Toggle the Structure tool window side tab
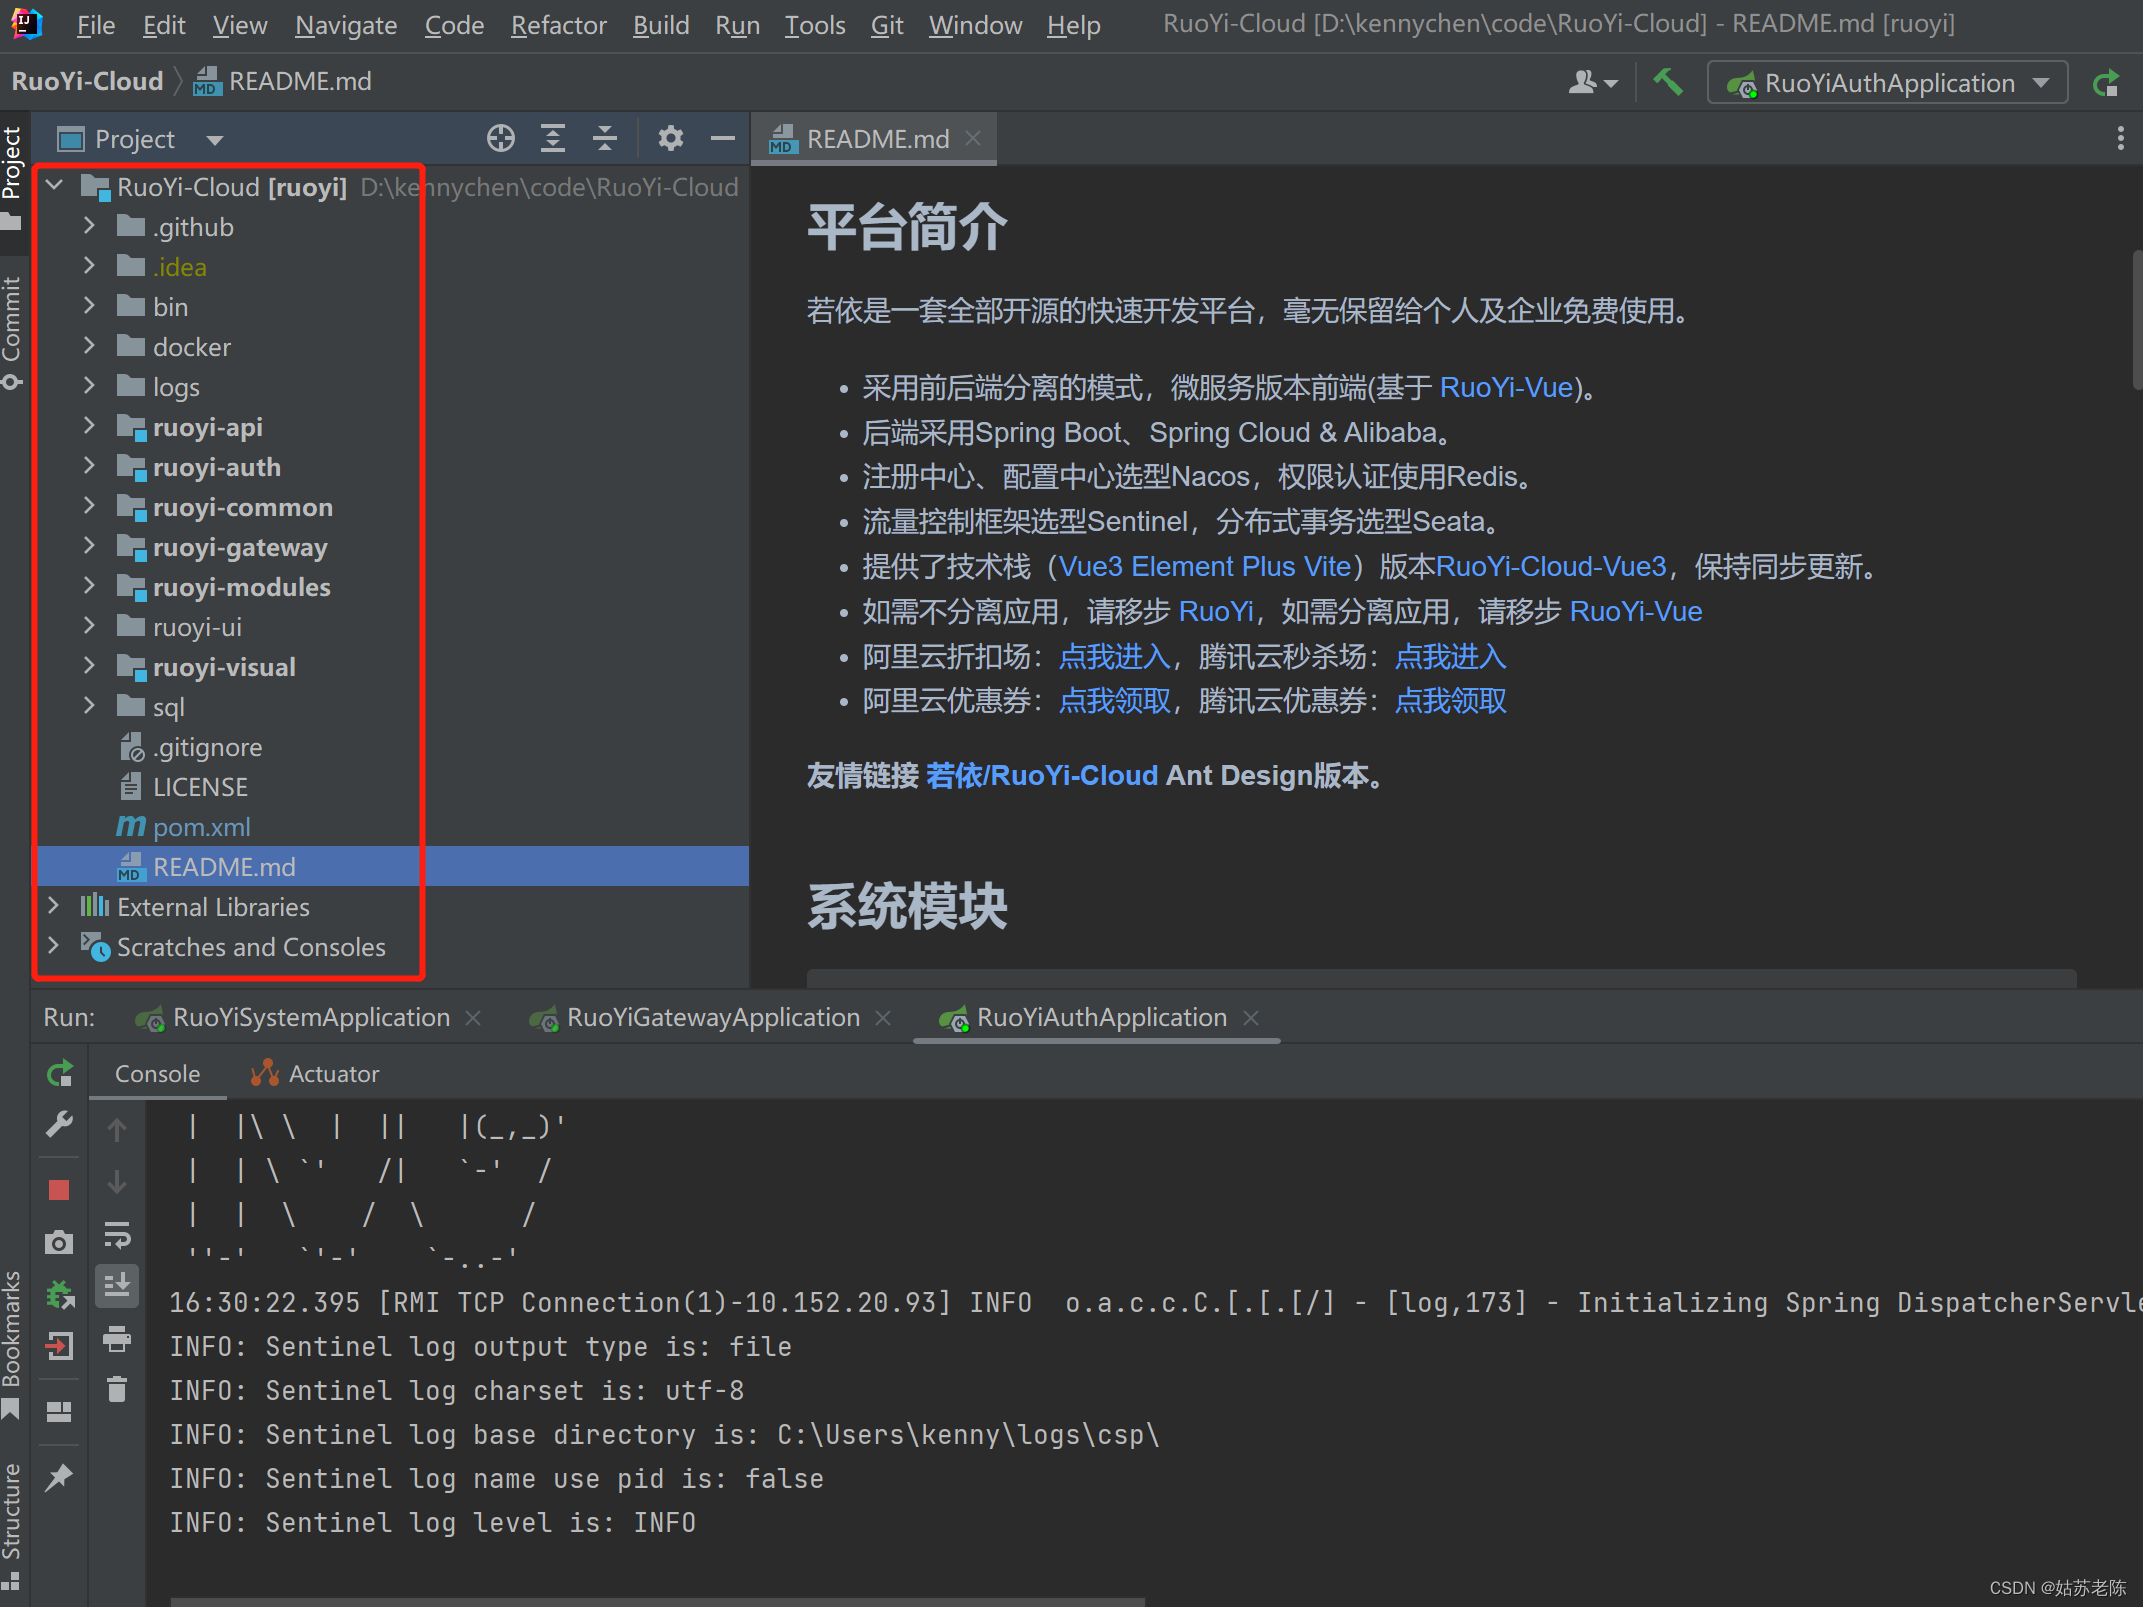 pos(12,1525)
